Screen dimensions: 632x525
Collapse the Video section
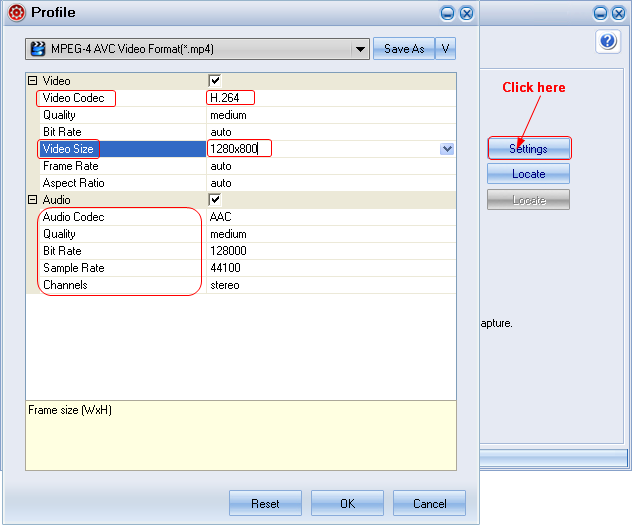pyautogui.click(x=33, y=81)
